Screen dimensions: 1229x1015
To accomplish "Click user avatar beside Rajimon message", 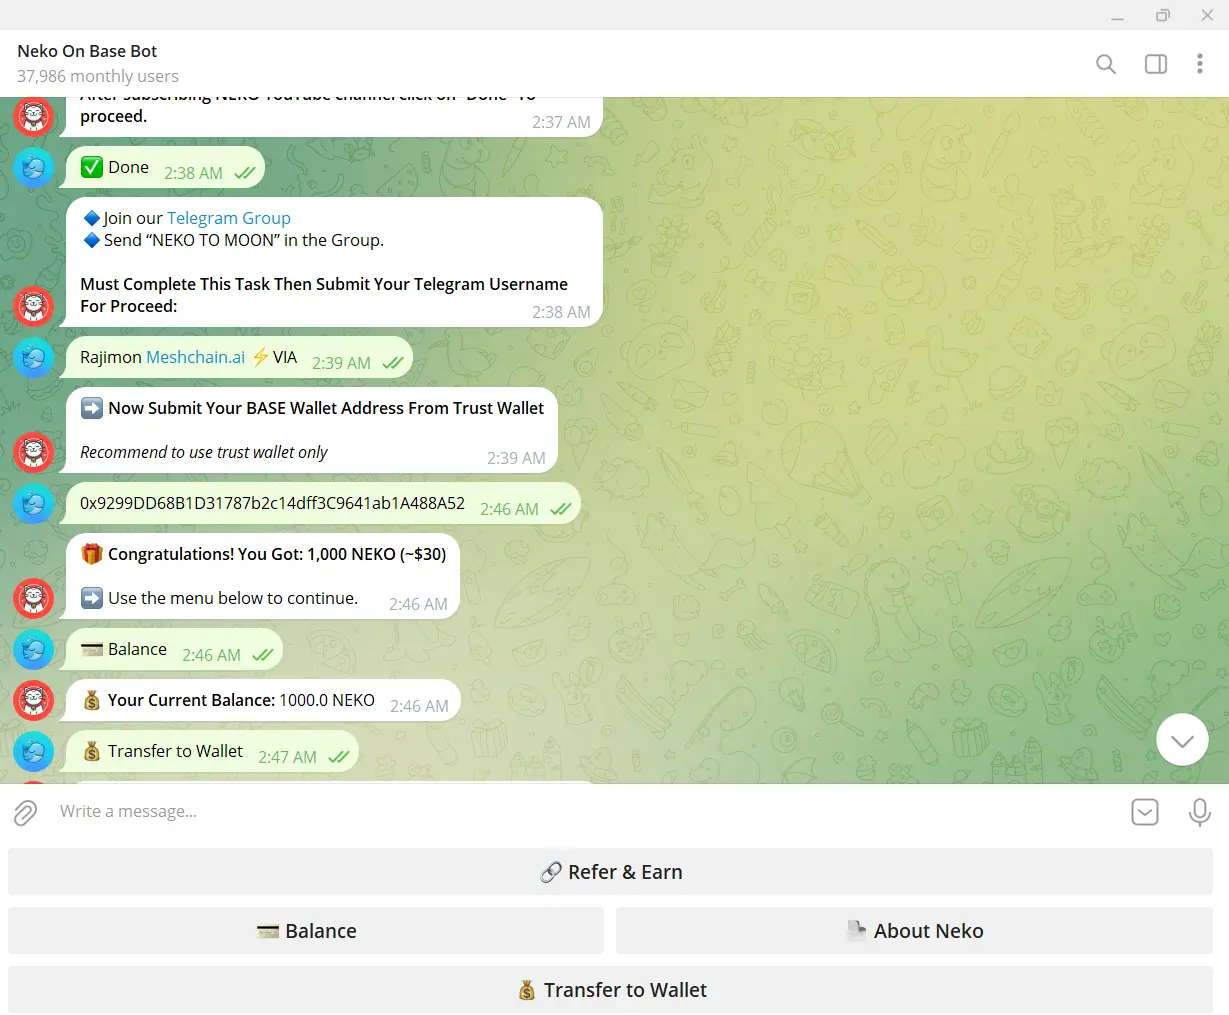I will (33, 357).
